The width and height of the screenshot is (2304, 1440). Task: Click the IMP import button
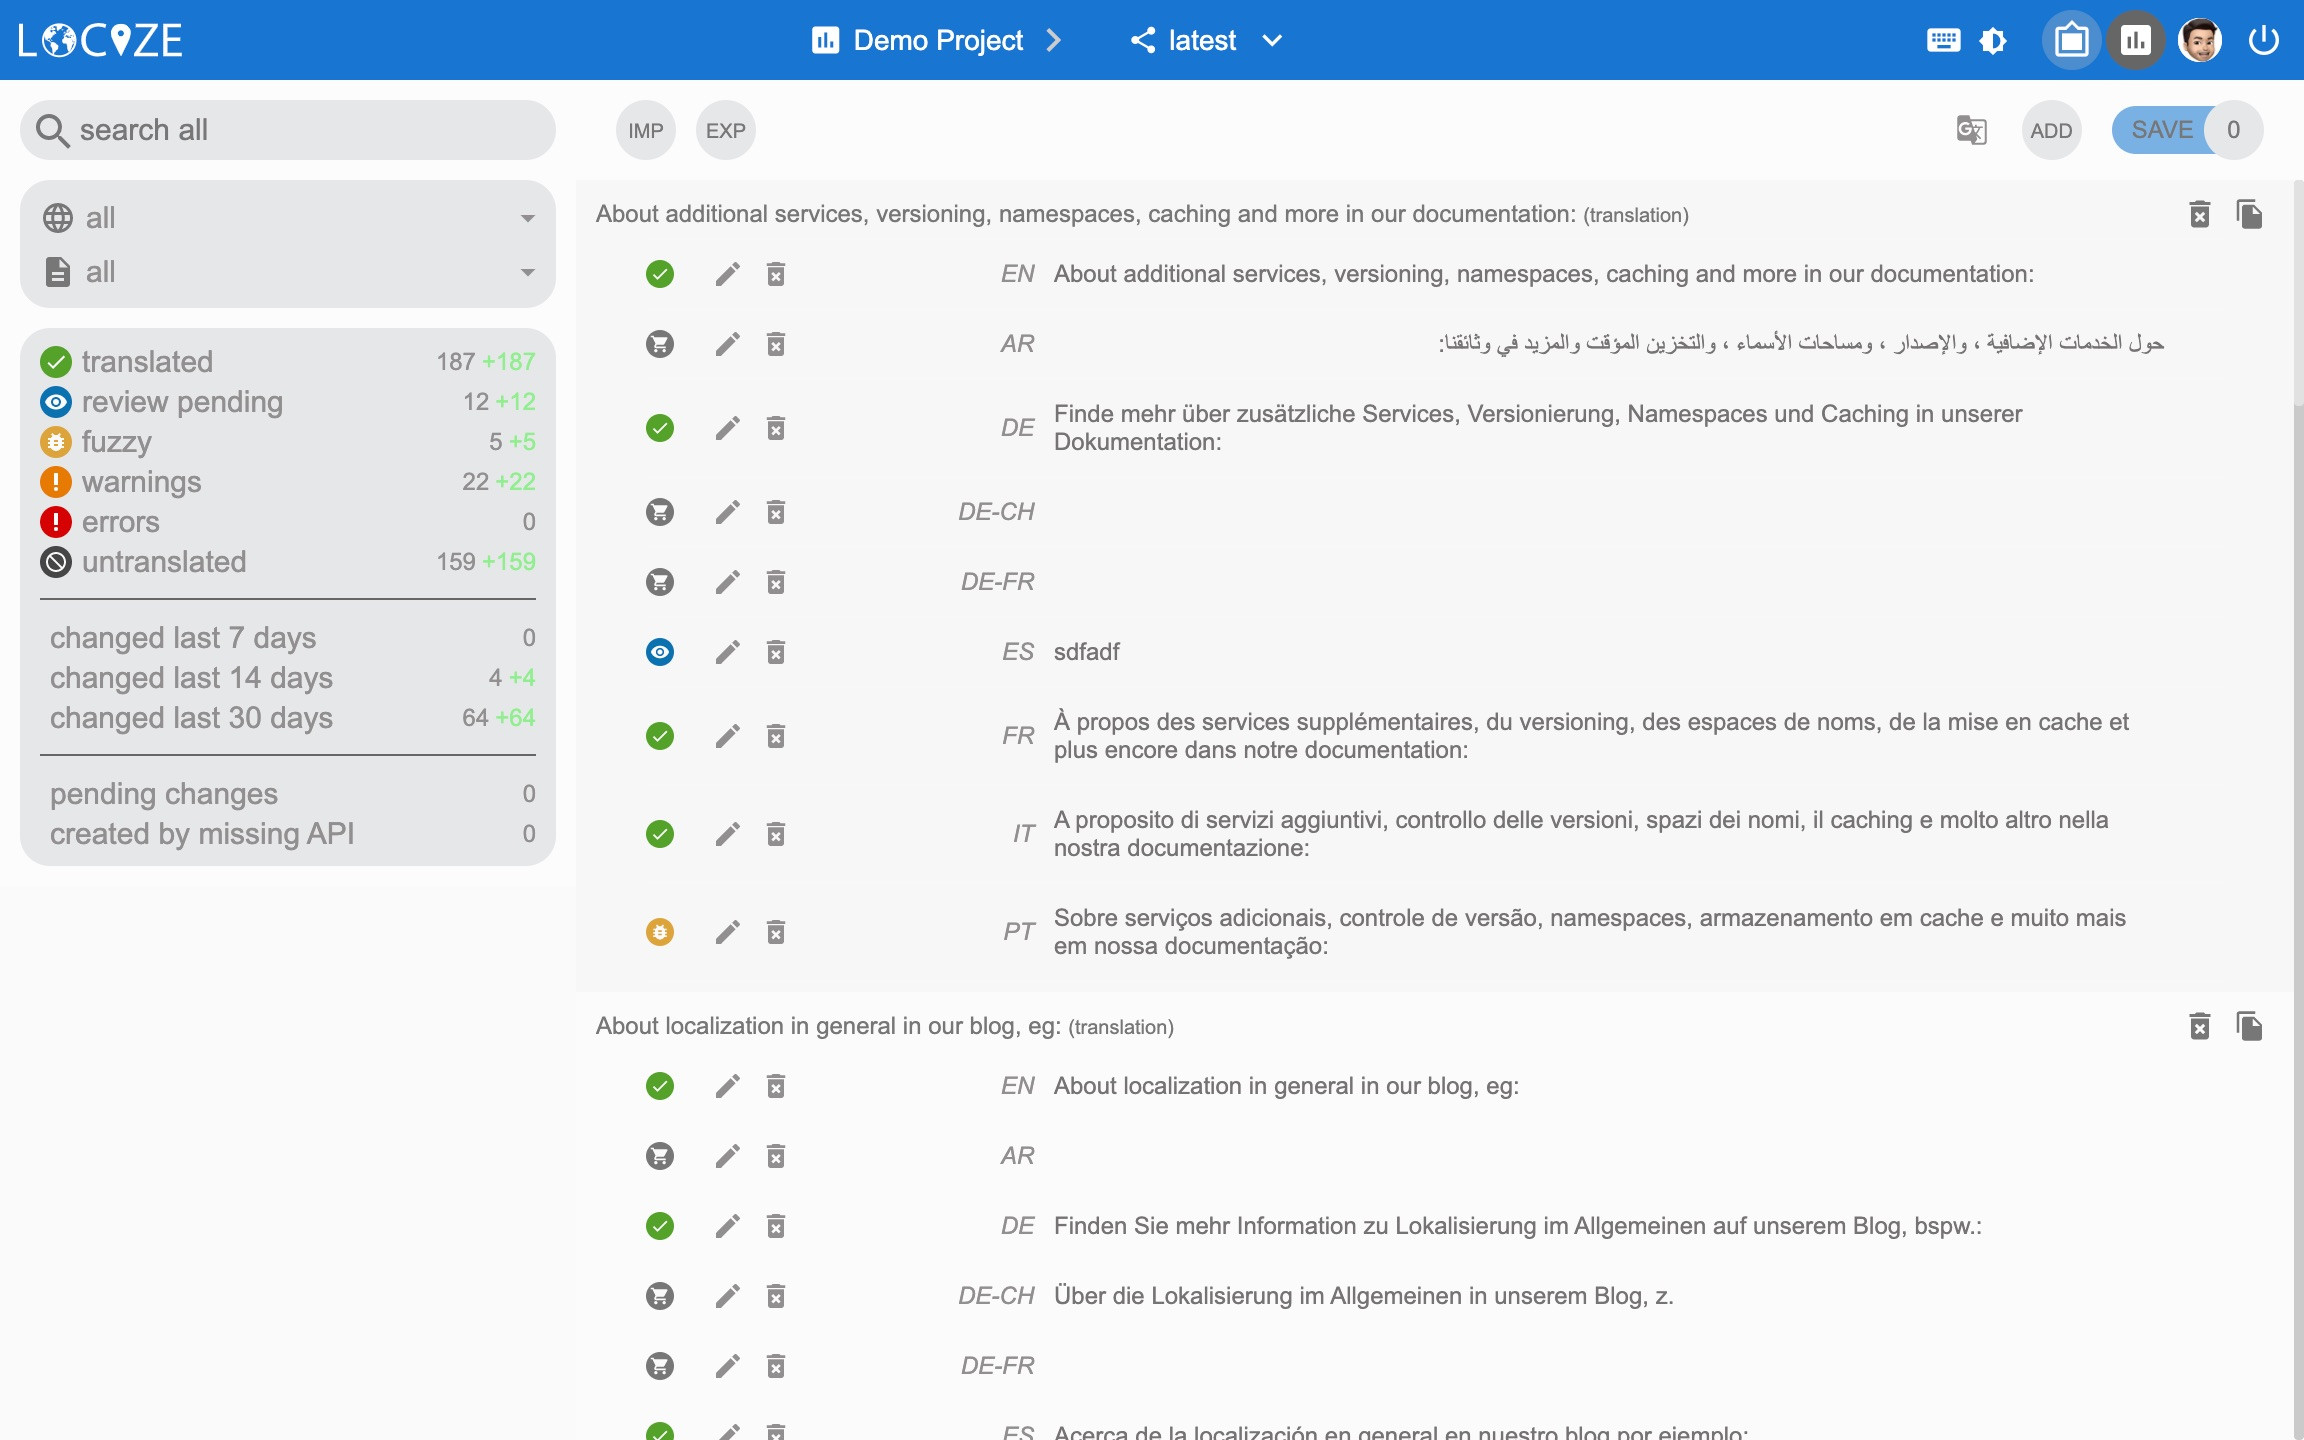tap(645, 130)
